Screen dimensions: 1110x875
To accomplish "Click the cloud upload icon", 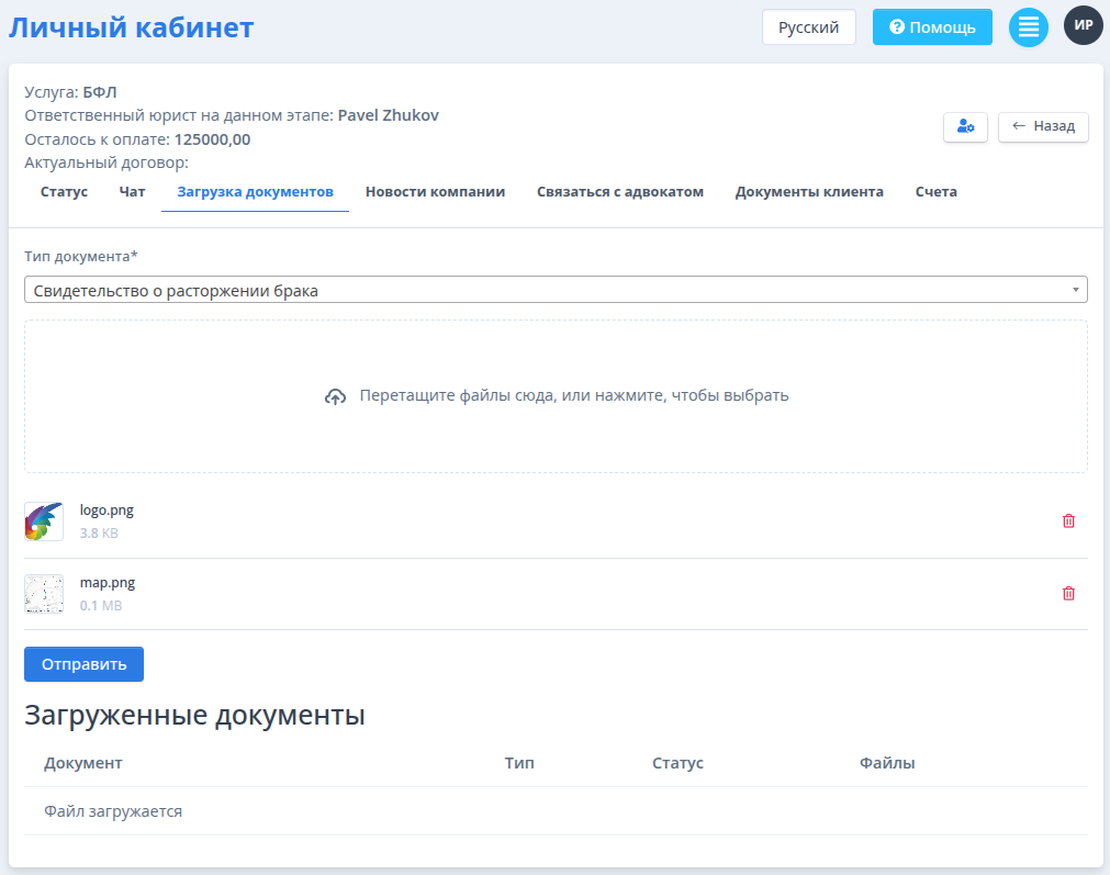I will pos(335,397).
